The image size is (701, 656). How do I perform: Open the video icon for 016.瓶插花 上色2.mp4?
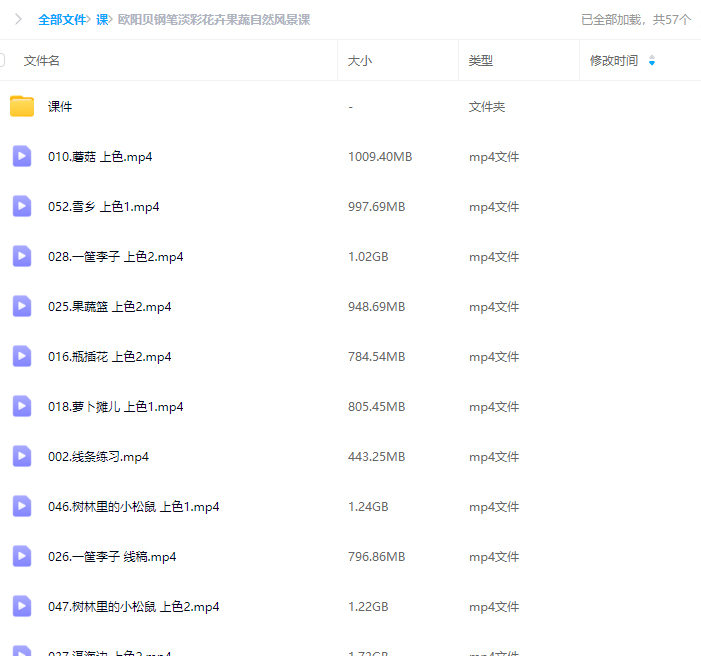(22, 356)
